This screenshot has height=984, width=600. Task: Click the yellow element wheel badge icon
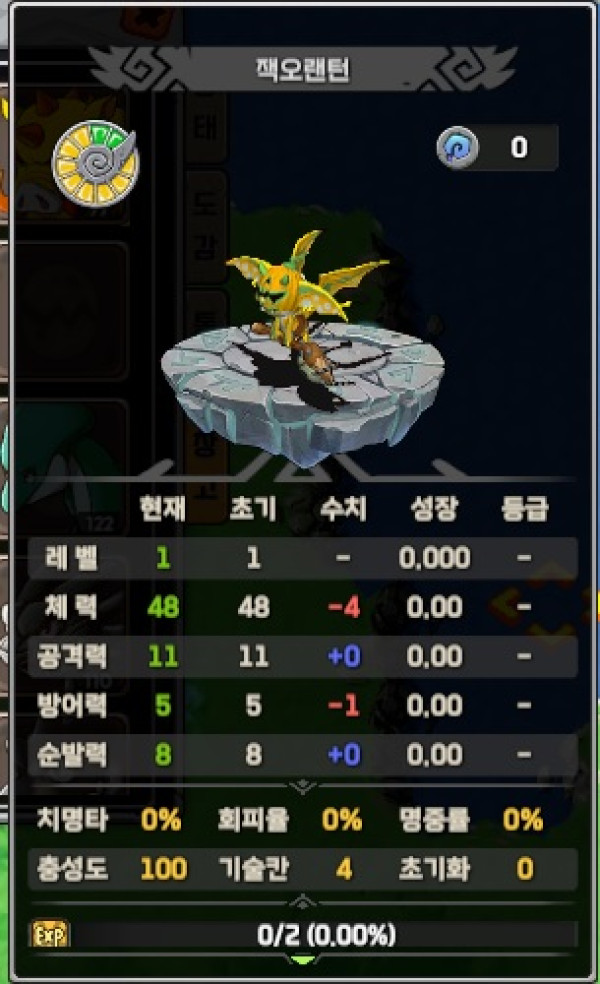click(x=95, y=164)
